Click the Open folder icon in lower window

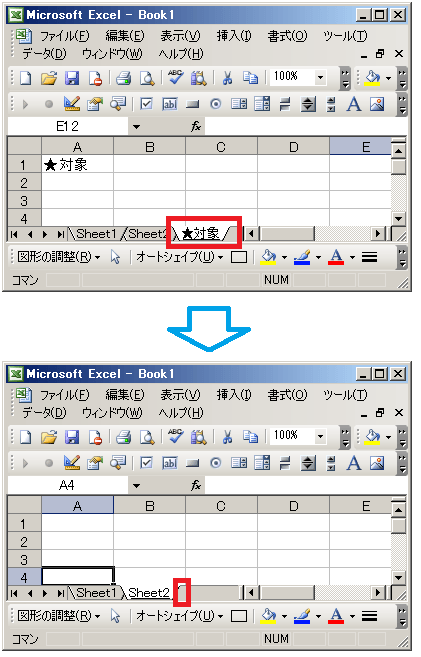(x=49, y=437)
